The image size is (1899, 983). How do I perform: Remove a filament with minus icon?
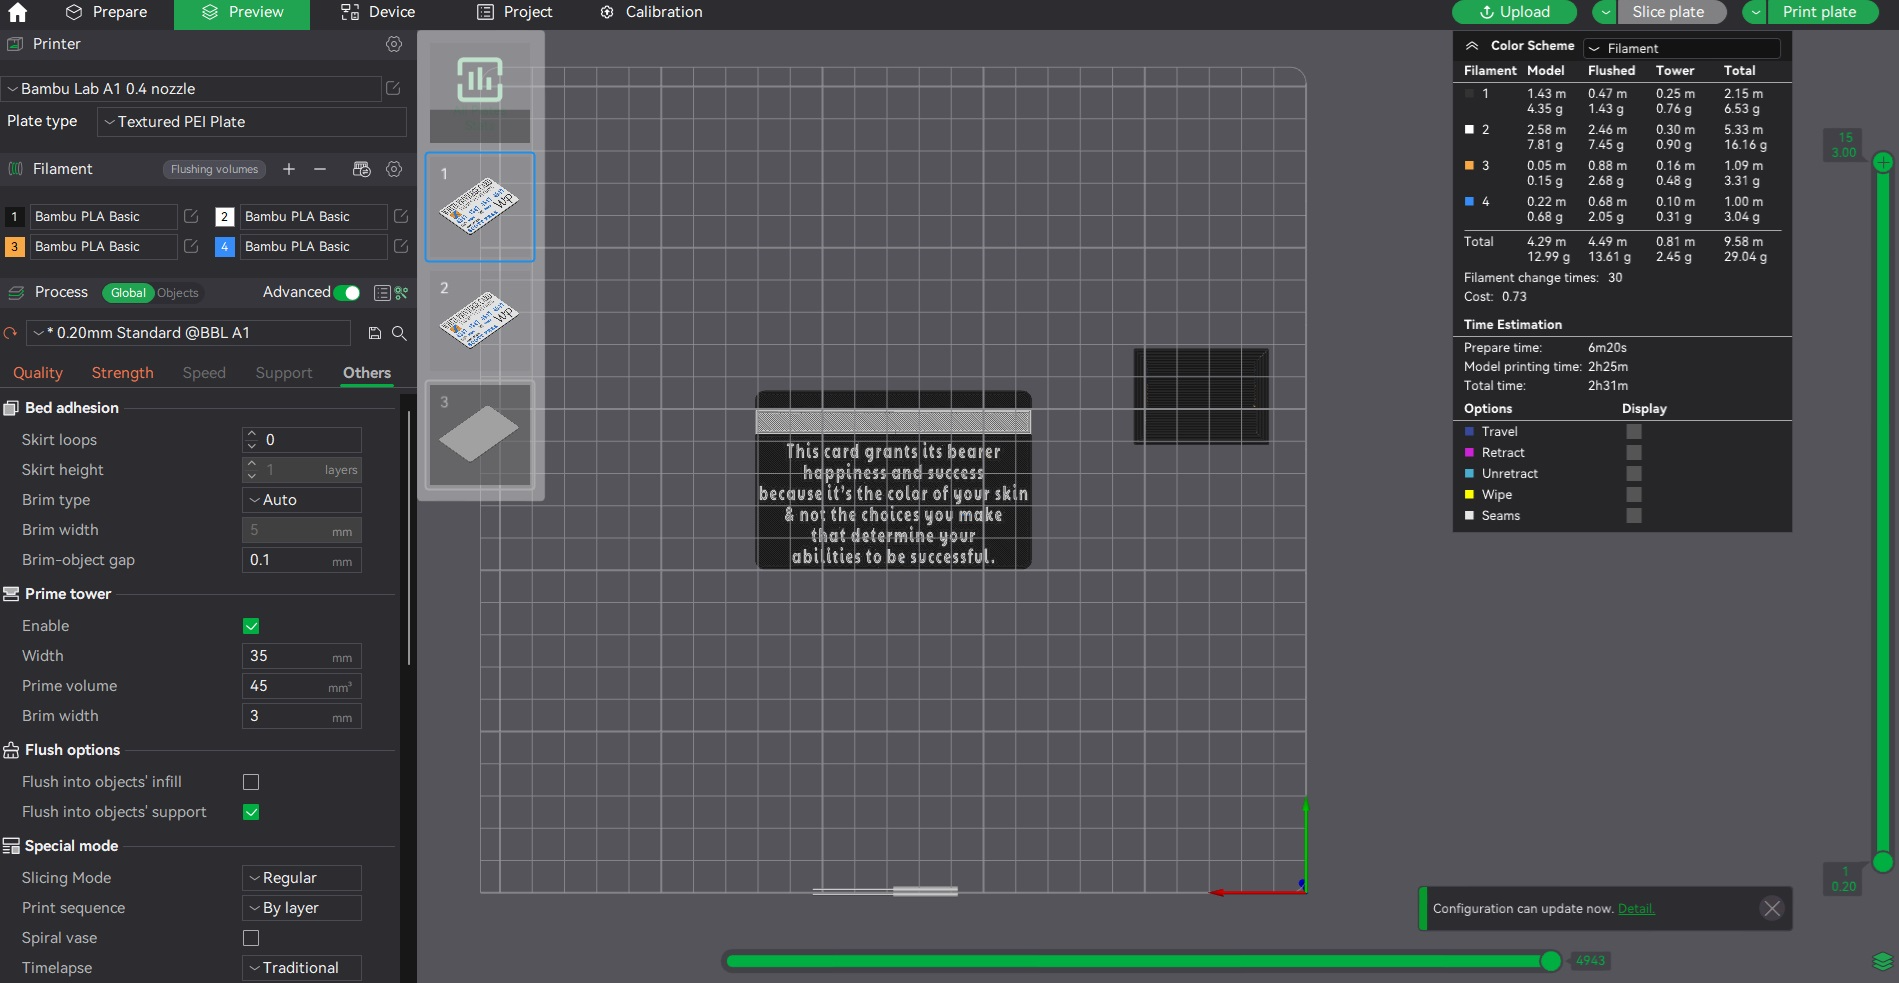[x=320, y=169]
